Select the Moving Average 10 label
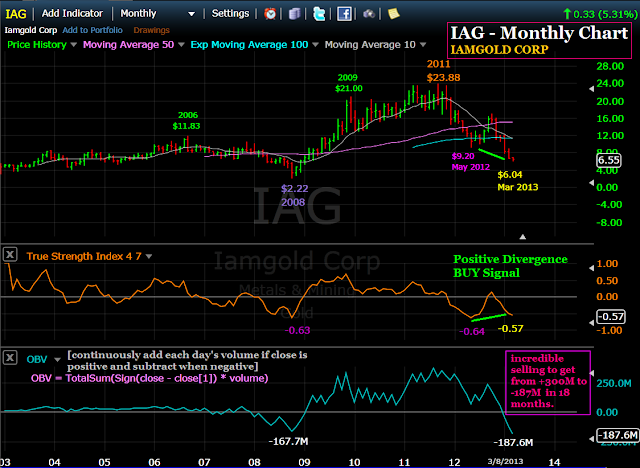 pos(370,45)
